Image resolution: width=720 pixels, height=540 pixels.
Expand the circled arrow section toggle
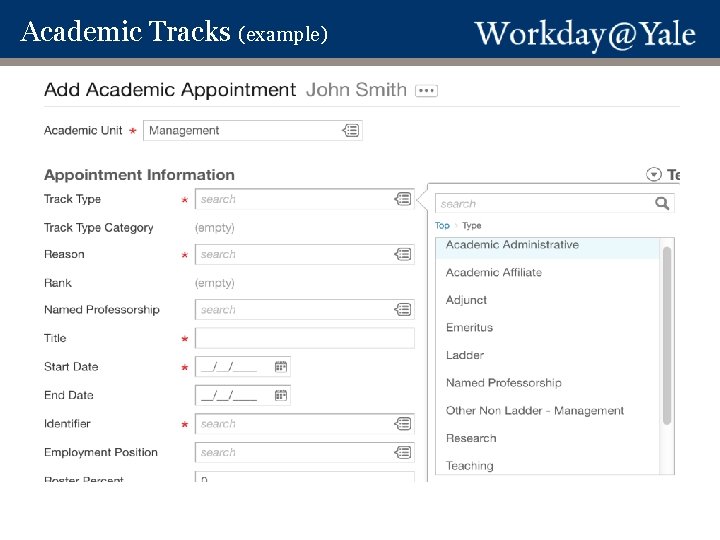(653, 174)
